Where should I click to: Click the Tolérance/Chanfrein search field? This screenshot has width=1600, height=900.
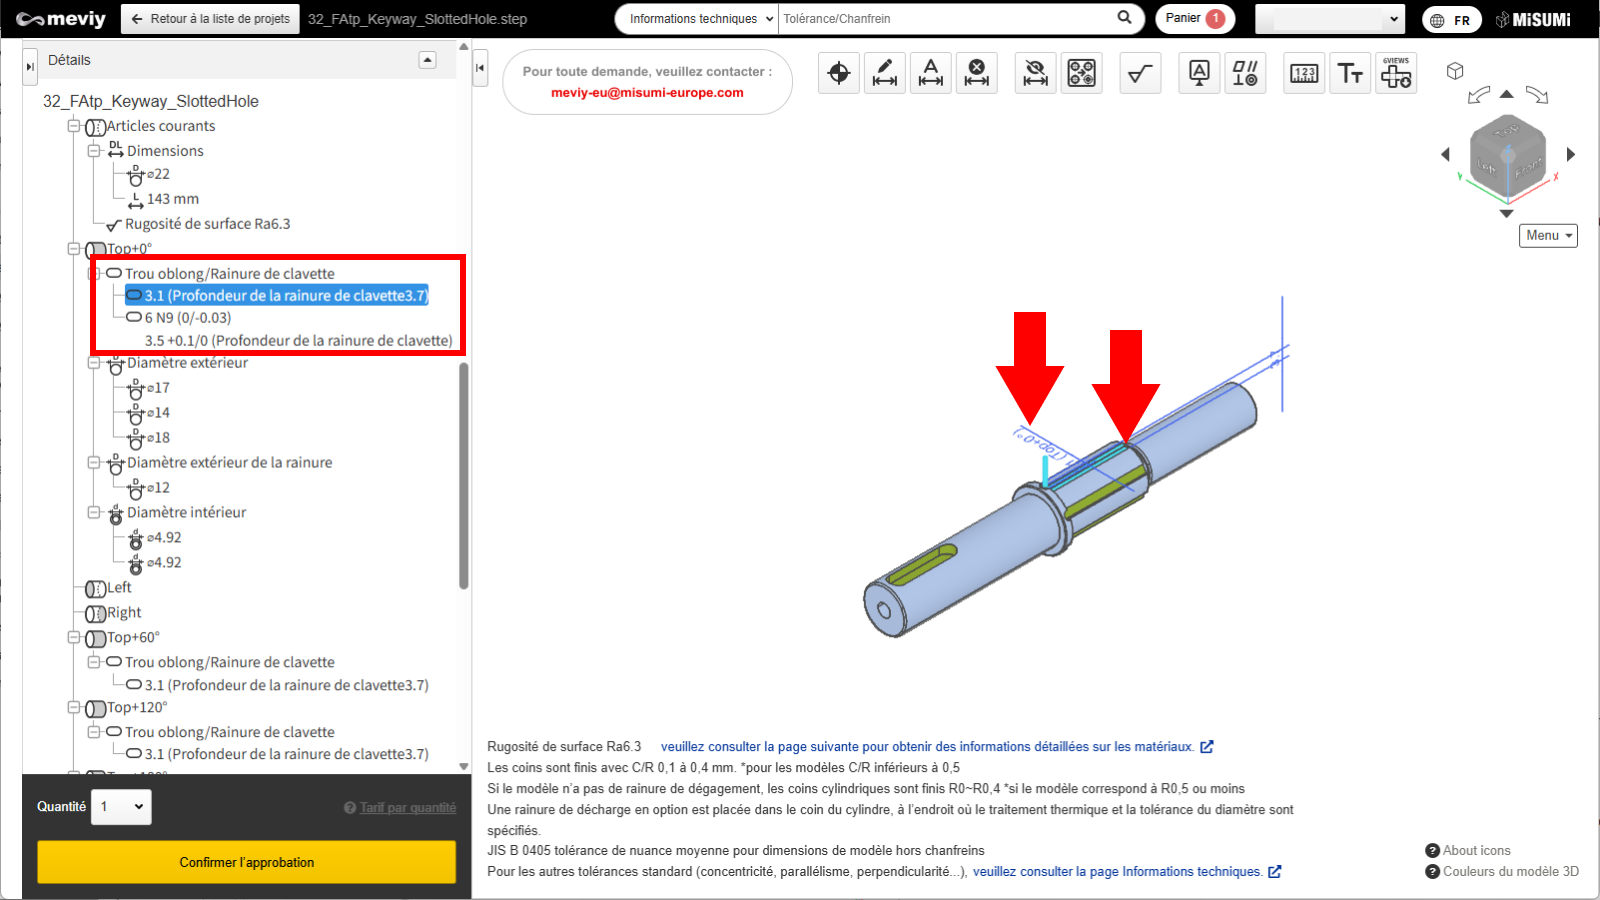945,19
